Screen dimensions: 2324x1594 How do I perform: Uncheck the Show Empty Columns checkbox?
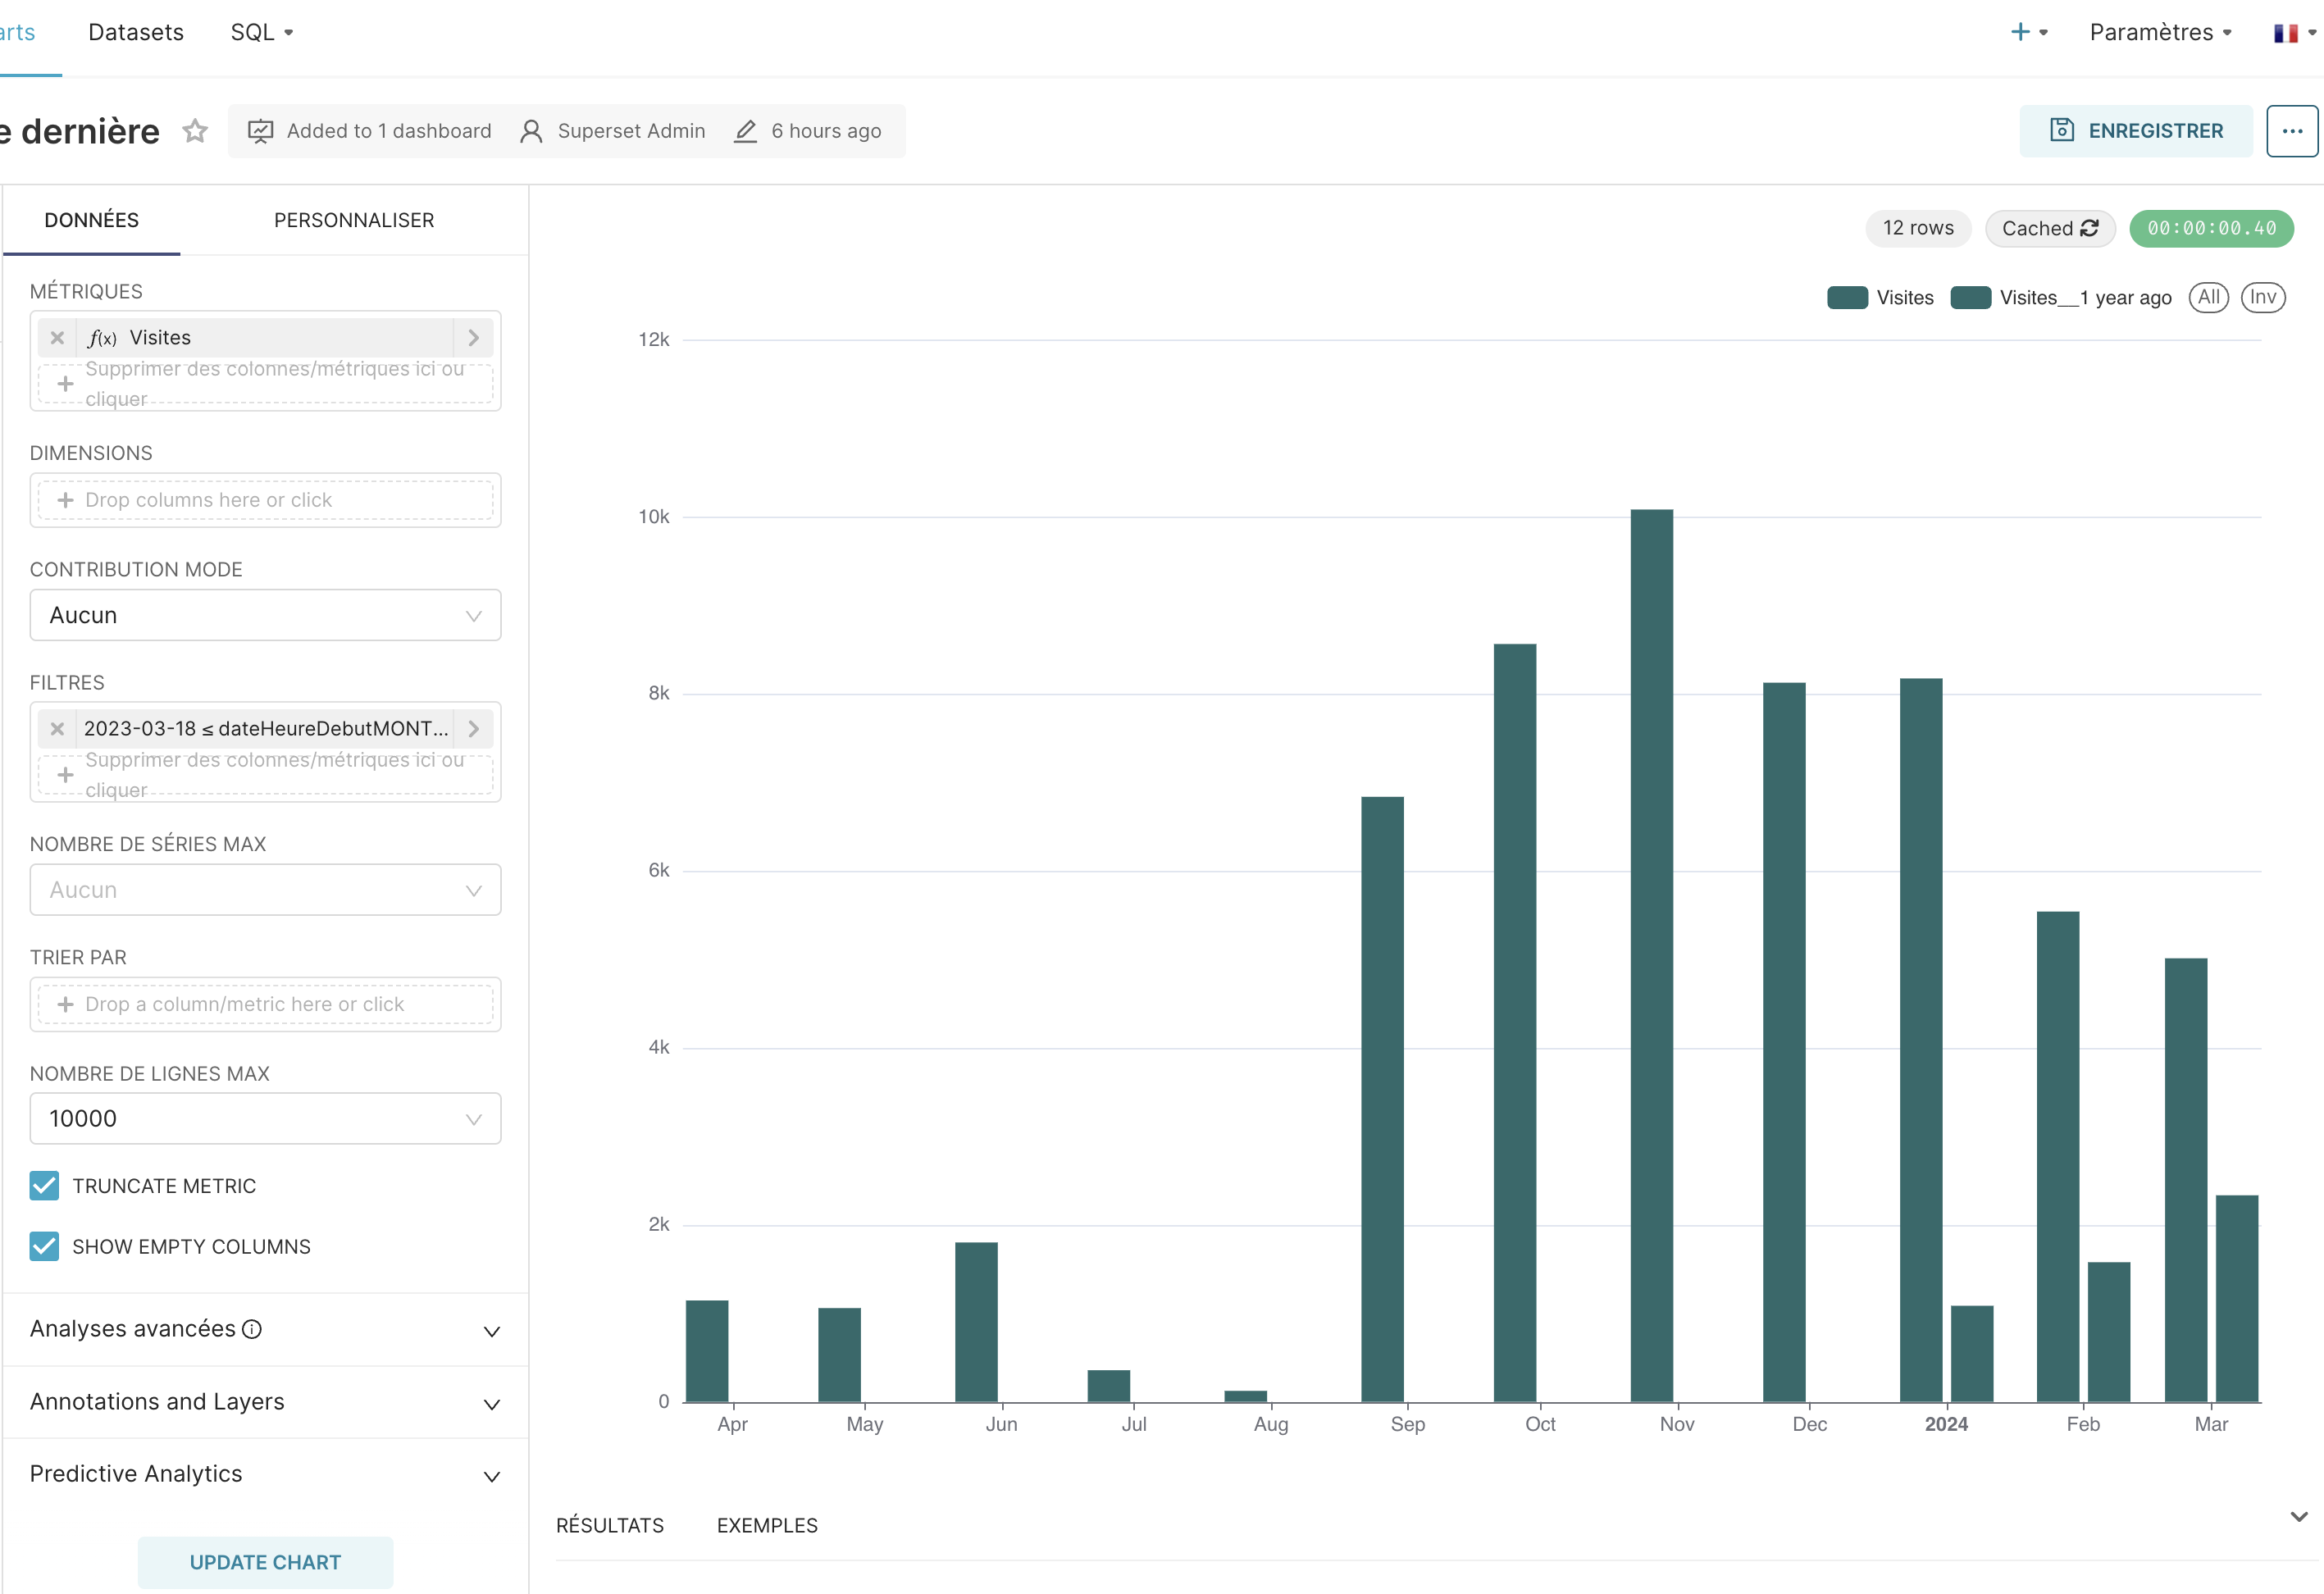[44, 1247]
